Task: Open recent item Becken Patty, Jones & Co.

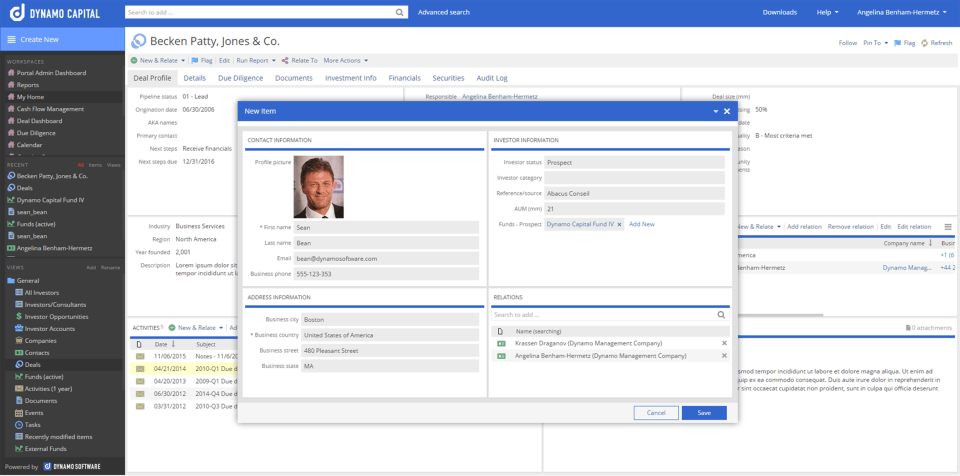Action: tap(52, 176)
